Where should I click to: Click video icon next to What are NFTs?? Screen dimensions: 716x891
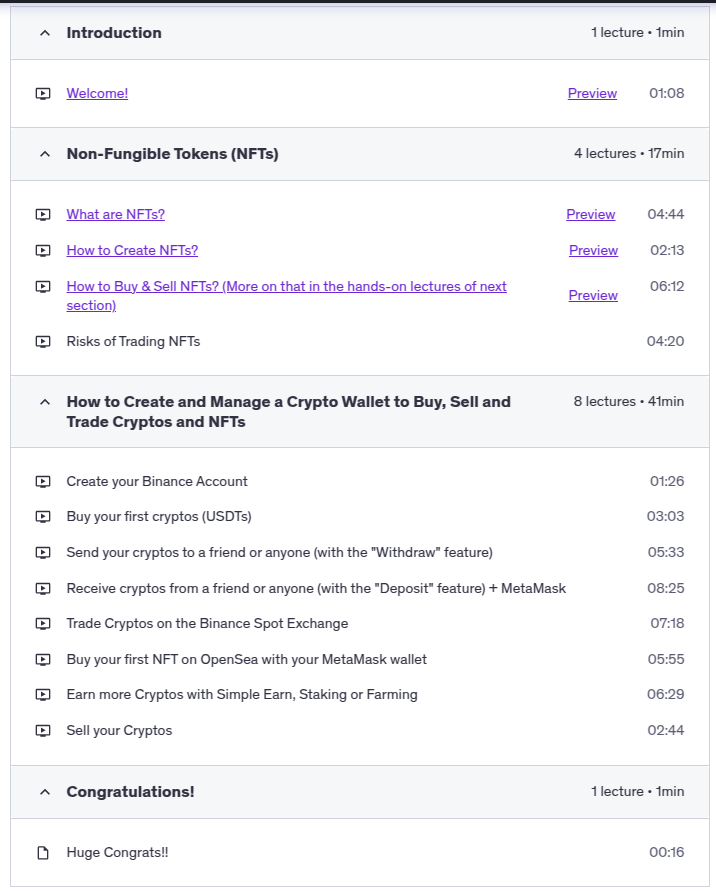43,215
